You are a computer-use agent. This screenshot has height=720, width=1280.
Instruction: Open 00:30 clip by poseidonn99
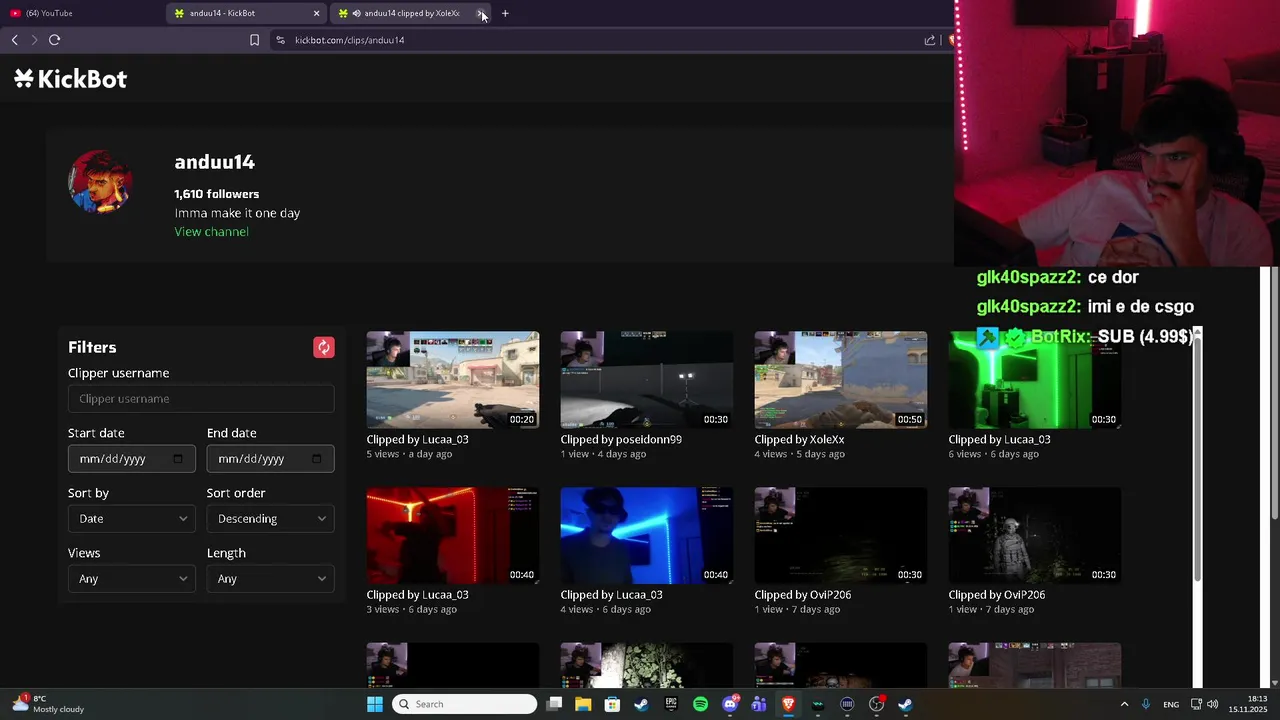(647, 380)
